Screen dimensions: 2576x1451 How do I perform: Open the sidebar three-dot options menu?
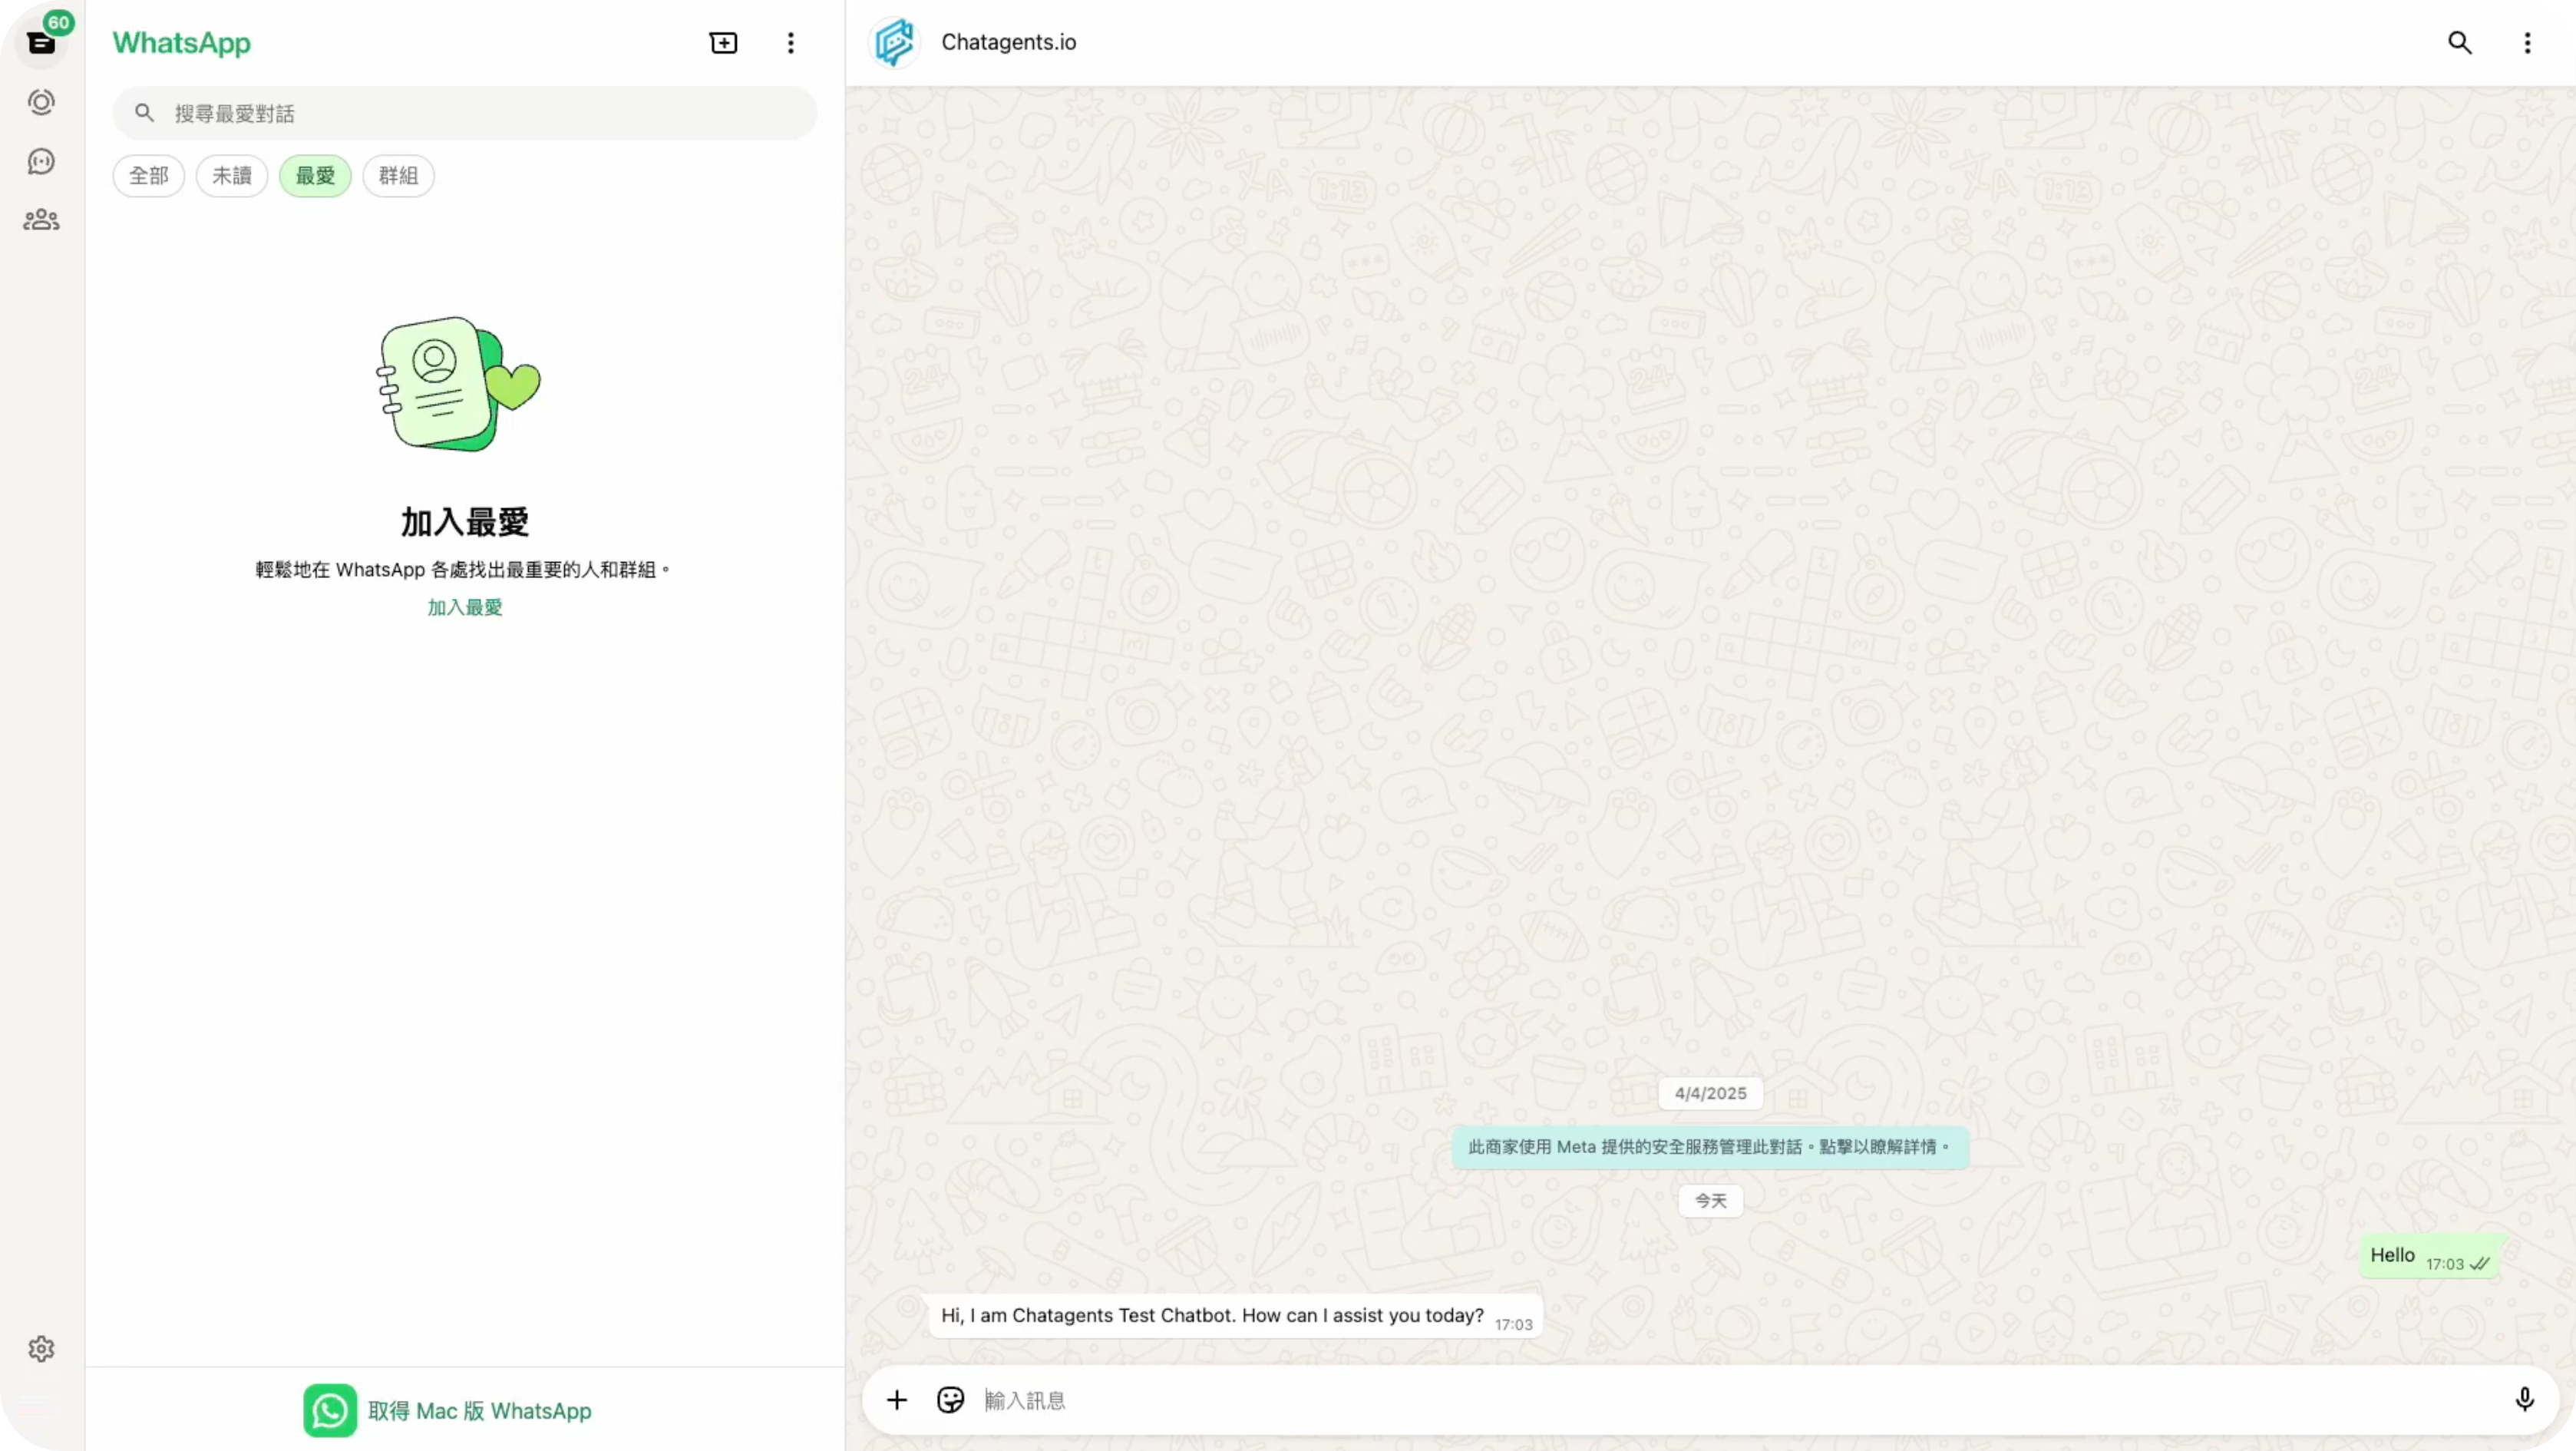coord(790,43)
